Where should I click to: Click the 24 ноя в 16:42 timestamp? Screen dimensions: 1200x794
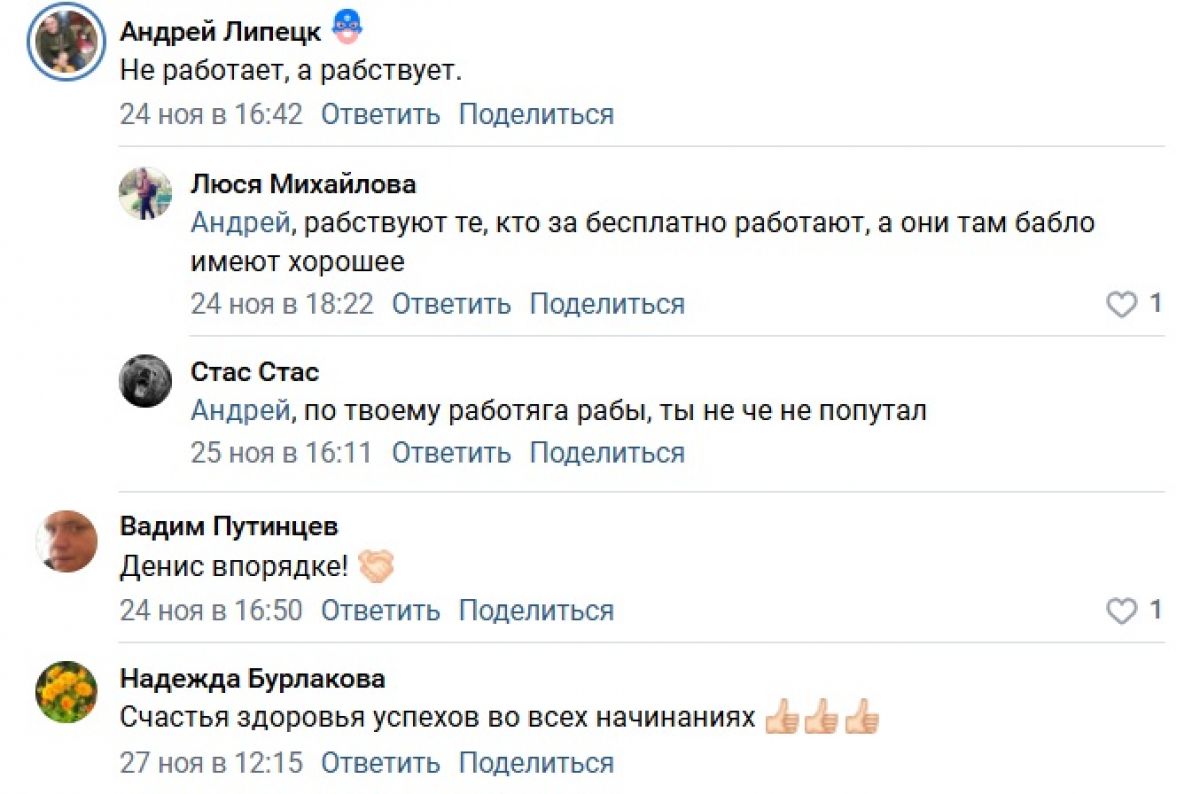[x=211, y=114]
